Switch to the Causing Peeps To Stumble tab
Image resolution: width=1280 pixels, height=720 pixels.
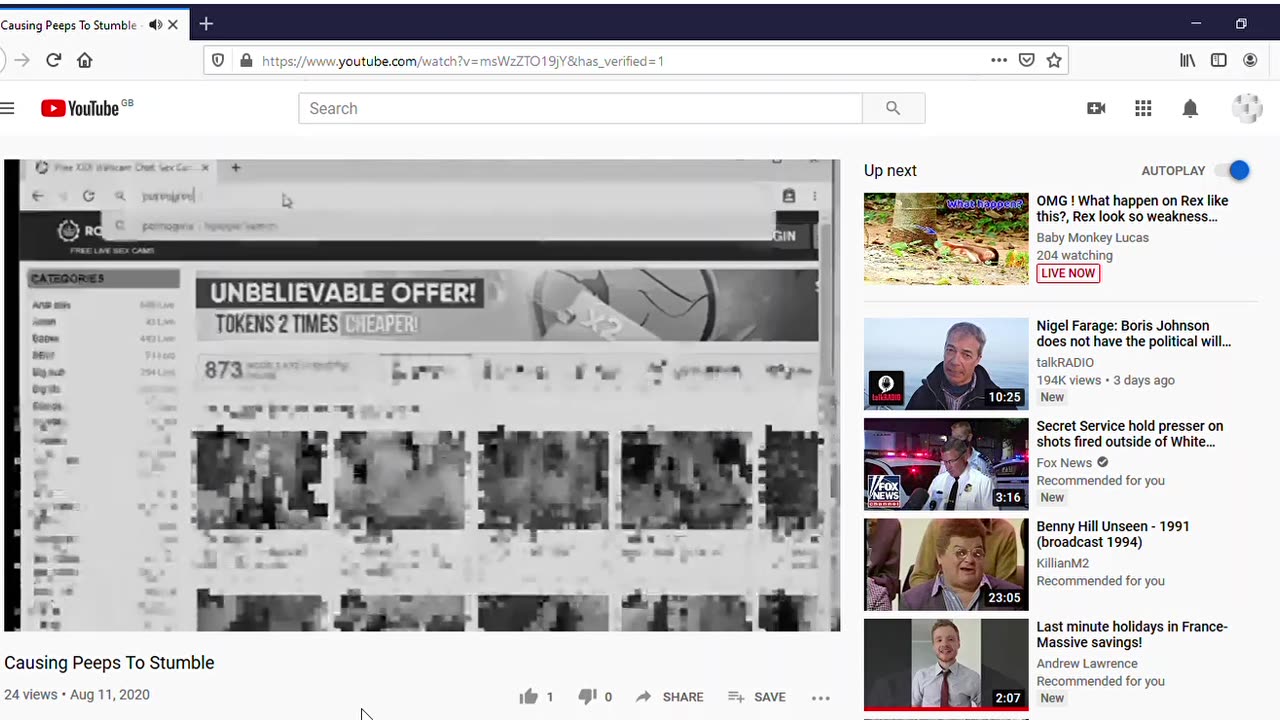click(x=68, y=25)
